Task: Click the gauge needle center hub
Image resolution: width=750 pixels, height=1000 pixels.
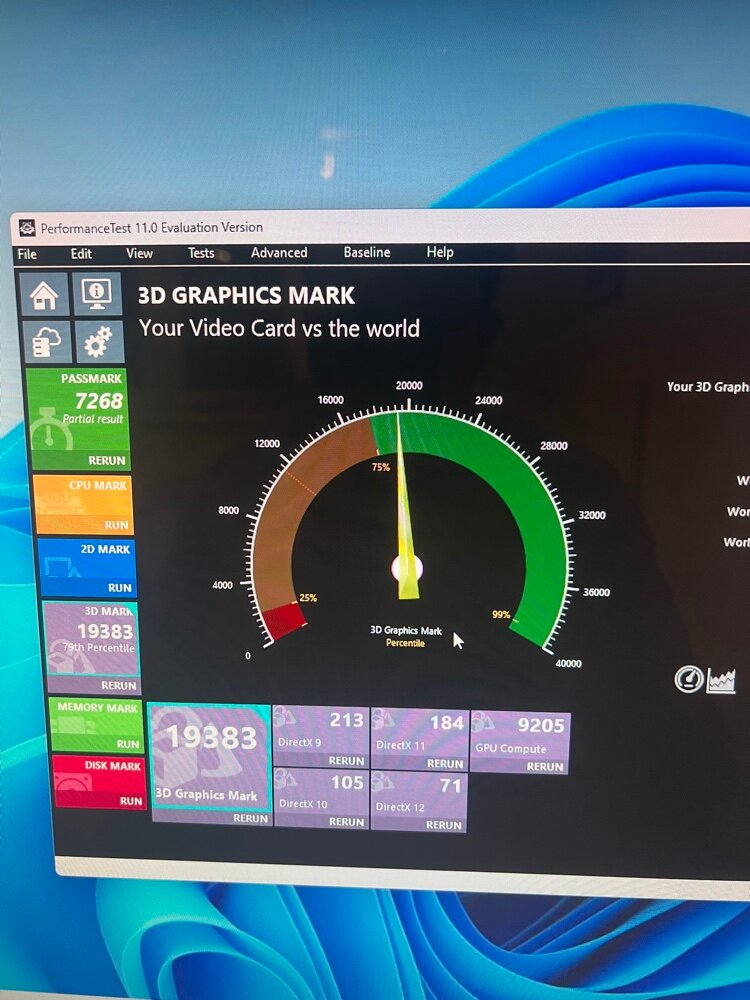Action: tap(406, 567)
